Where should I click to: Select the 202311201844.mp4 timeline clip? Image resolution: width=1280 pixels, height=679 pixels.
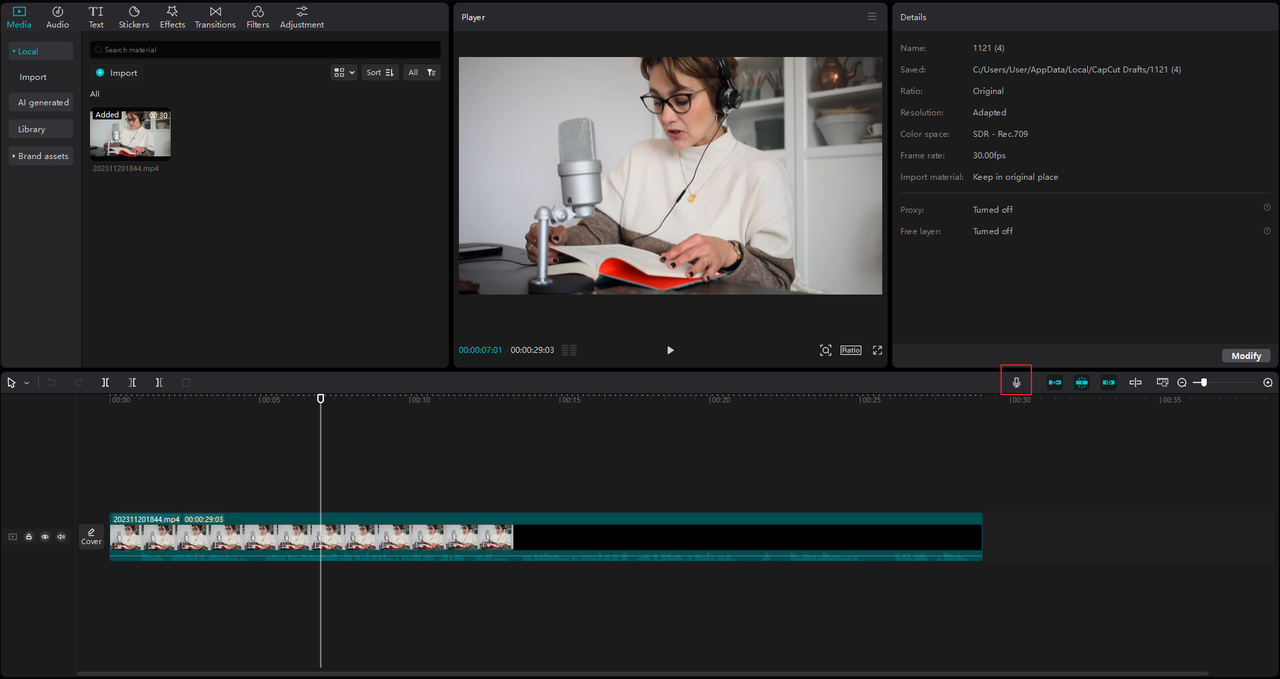[546, 537]
